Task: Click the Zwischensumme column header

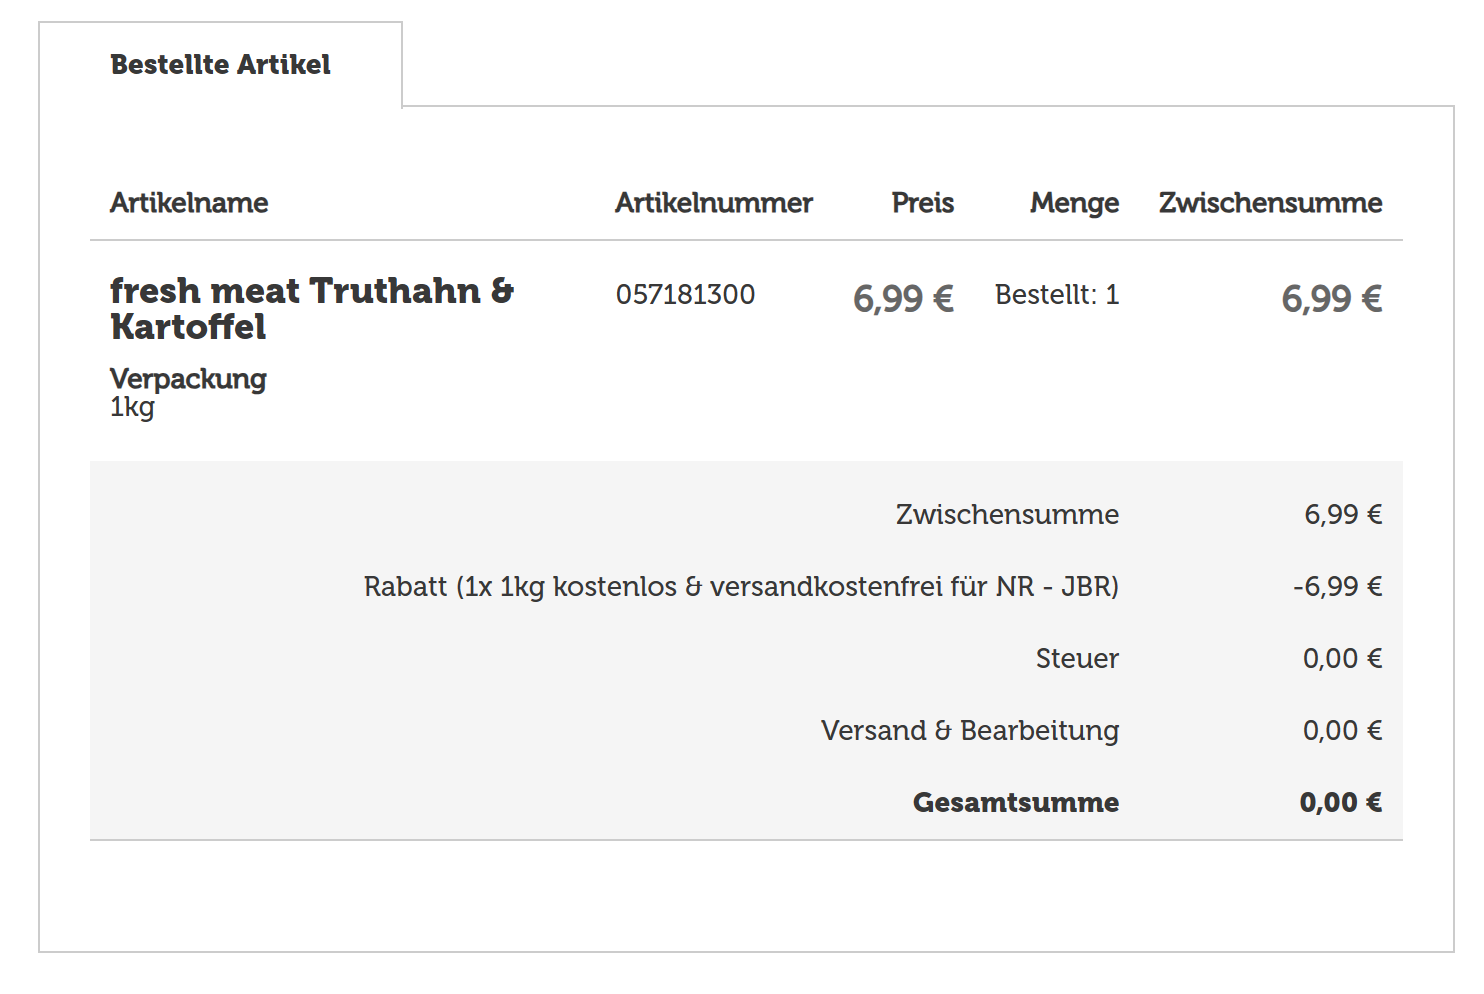Action: 1270,203
